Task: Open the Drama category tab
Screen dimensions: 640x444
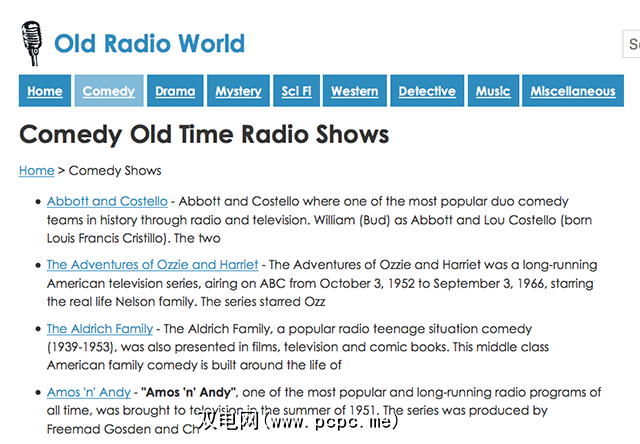Action: point(175,91)
